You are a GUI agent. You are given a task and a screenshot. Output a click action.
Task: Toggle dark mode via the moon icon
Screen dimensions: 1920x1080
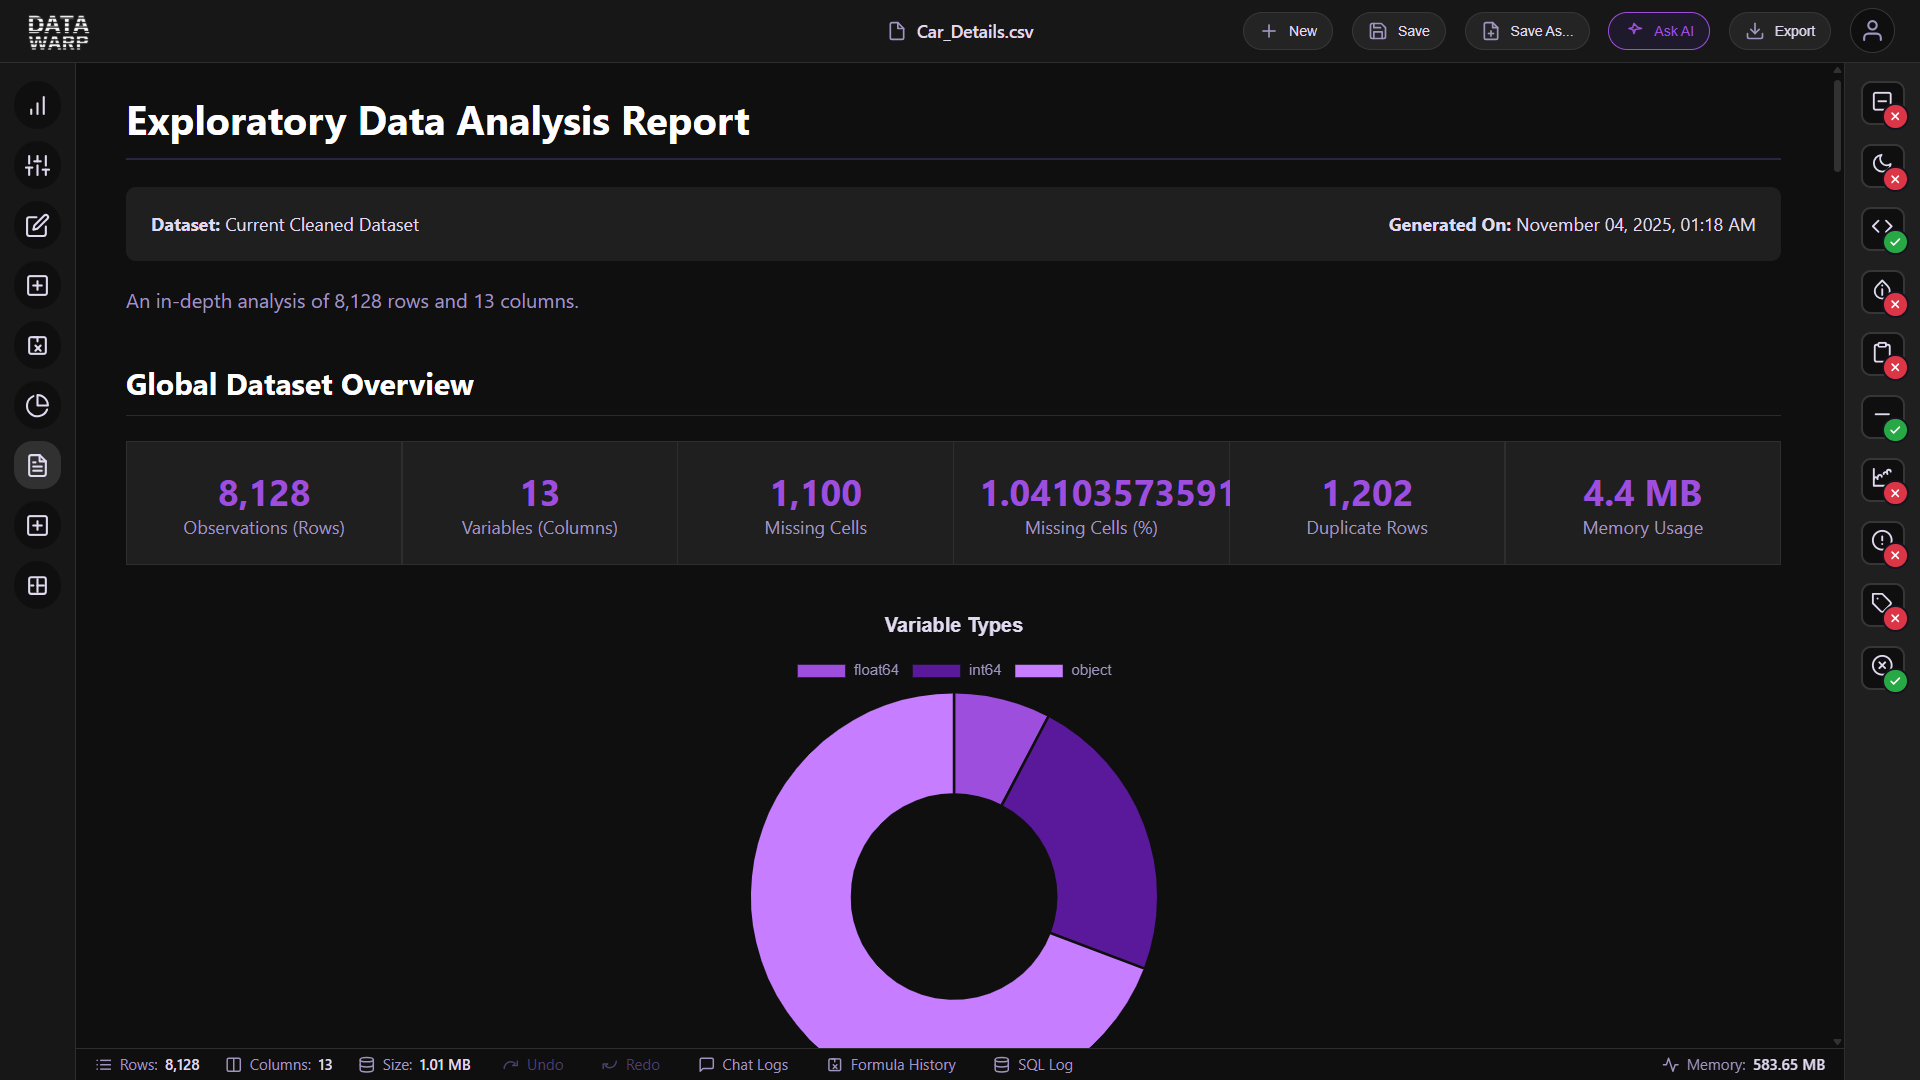click(x=1882, y=165)
